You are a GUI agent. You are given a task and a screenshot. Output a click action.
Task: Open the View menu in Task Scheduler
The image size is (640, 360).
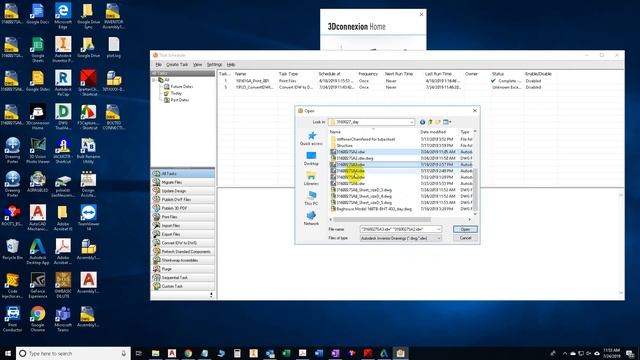[198, 64]
